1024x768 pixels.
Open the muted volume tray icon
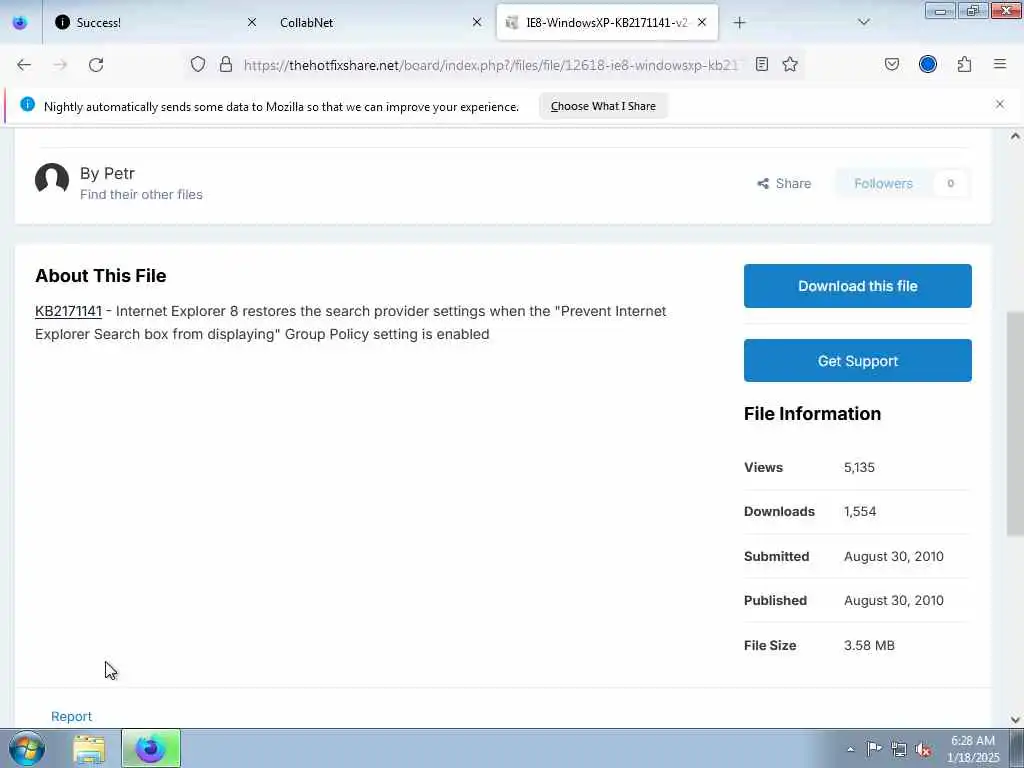pos(923,749)
